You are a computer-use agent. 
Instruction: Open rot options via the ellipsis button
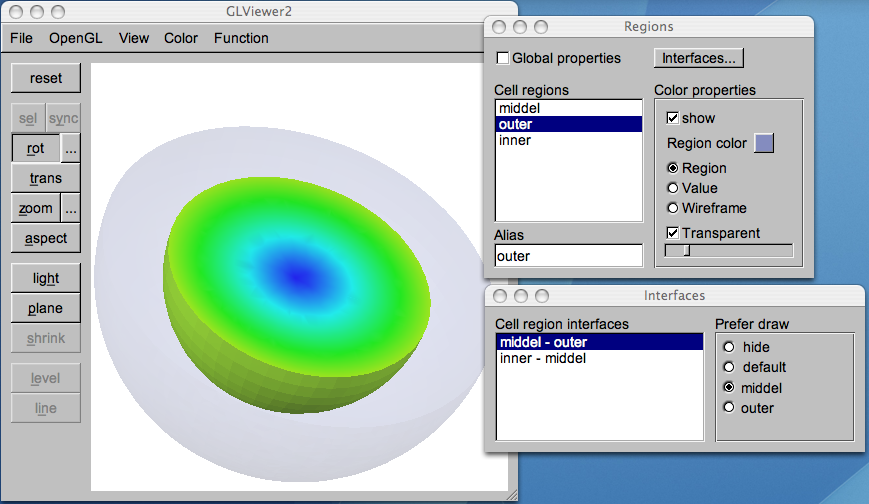[x=70, y=149]
